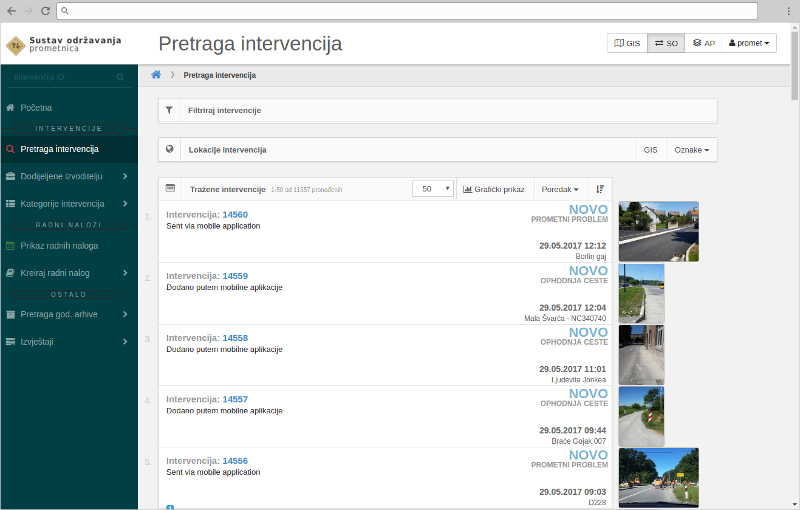Open the Oznake dropdown
Screen dimensions: 800x510
(x=691, y=149)
